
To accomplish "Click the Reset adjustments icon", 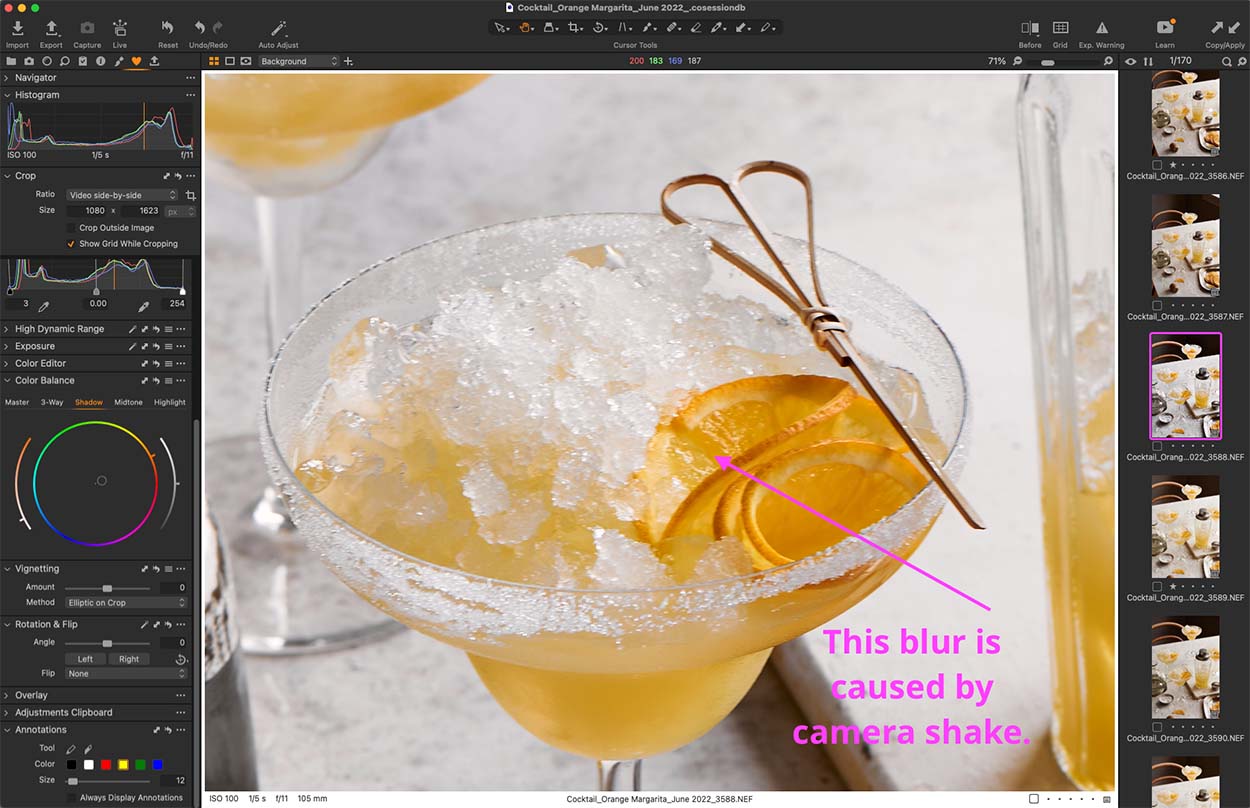I will click(x=168, y=28).
